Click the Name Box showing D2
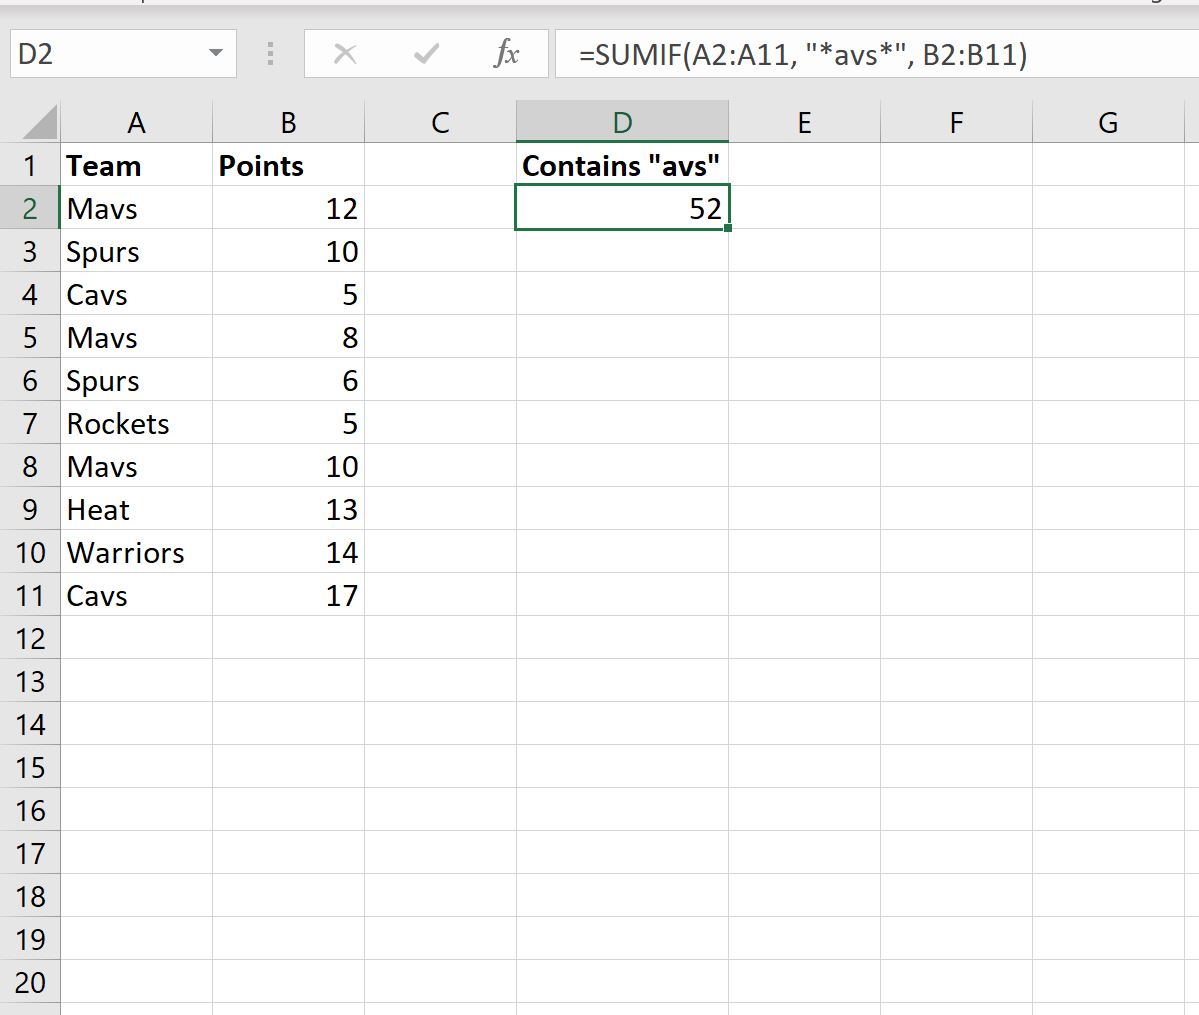 [x=110, y=55]
